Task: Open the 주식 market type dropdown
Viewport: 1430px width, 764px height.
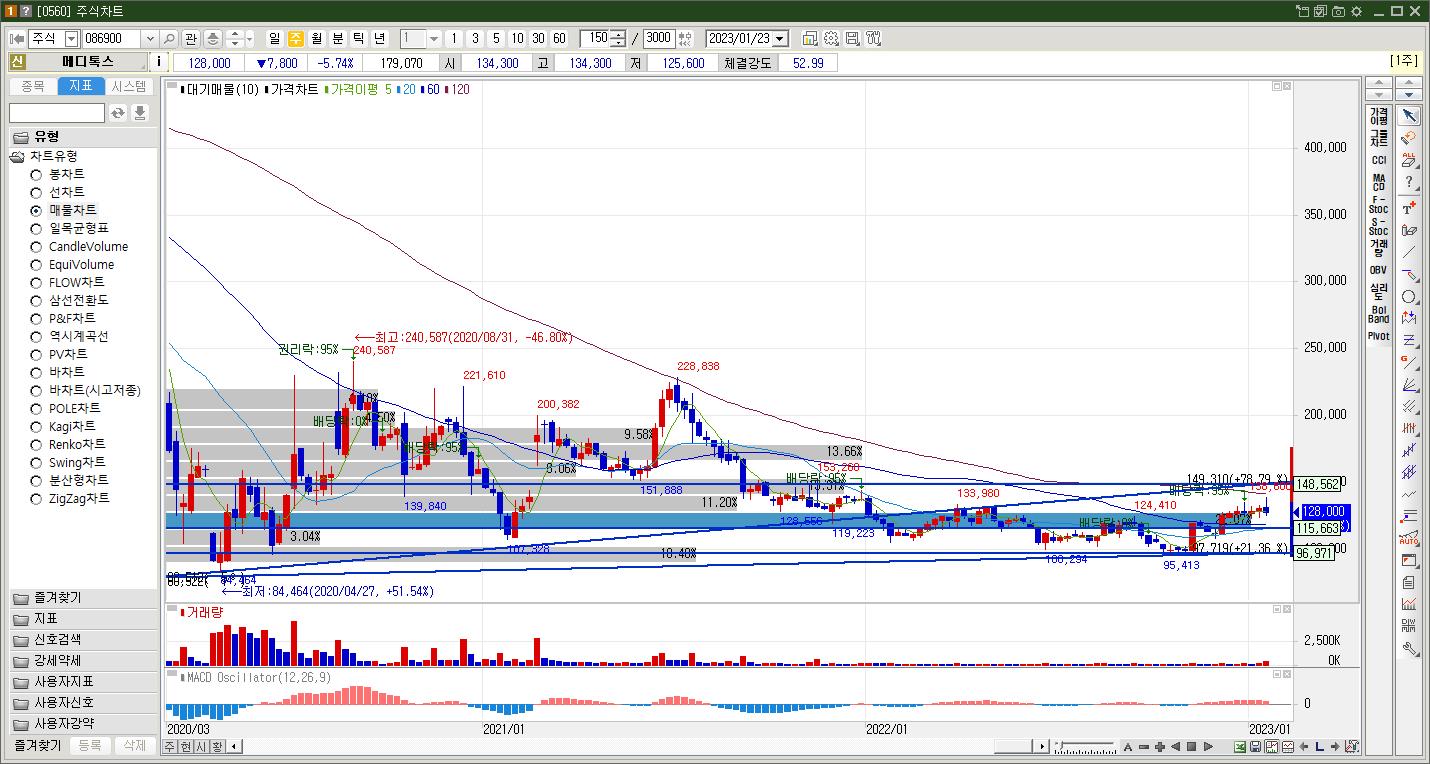Action: pos(71,39)
